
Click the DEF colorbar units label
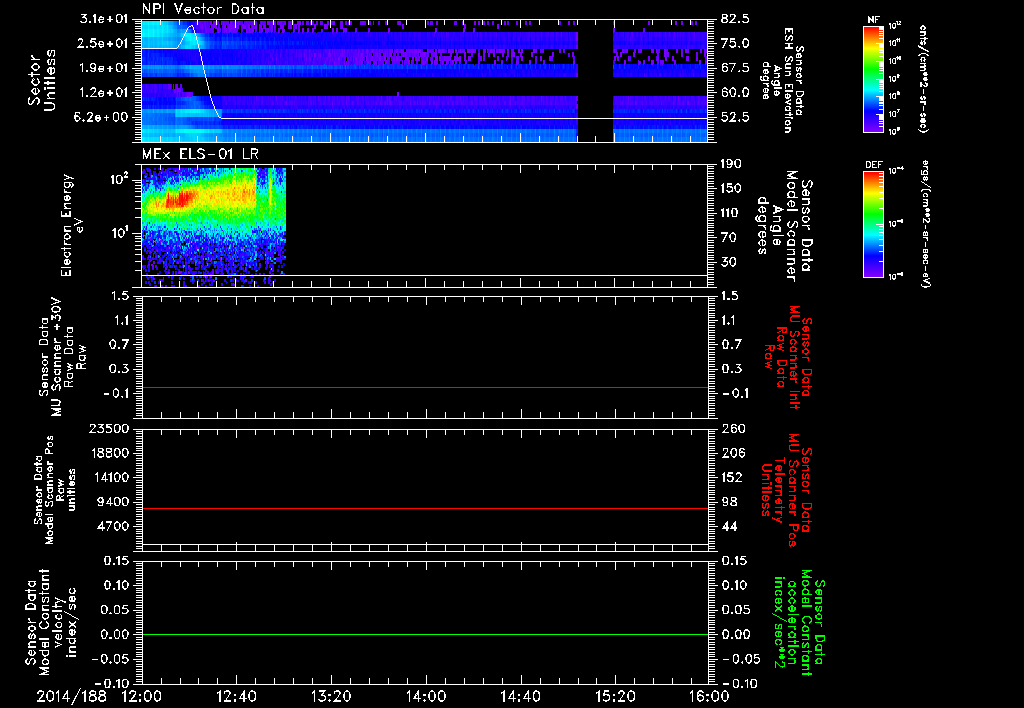click(926, 224)
